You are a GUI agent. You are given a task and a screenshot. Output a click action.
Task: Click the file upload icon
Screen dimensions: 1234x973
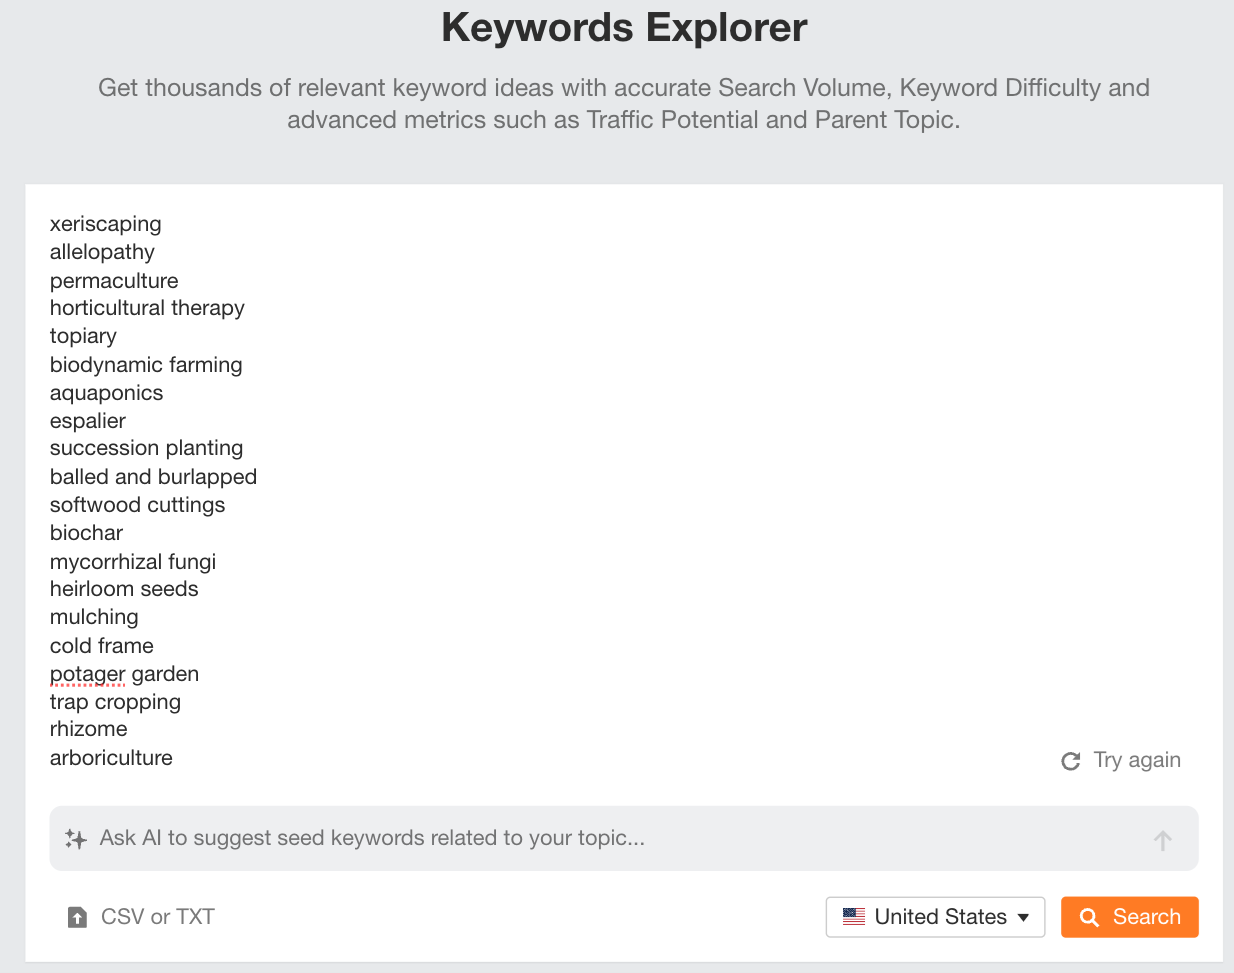[x=77, y=917]
